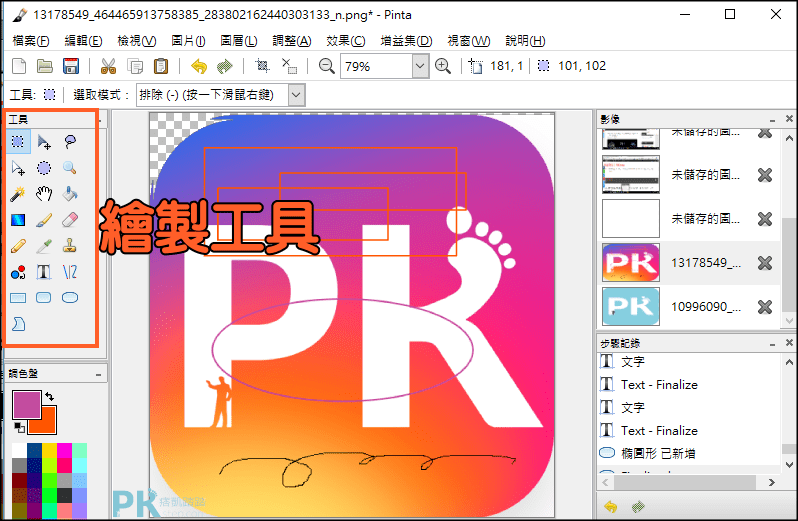This screenshot has width=798, height=521.
Task: Click the primary purple color swatch
Action: coord(26,404)
